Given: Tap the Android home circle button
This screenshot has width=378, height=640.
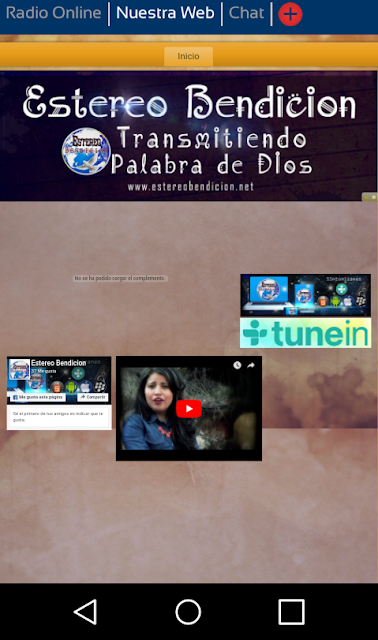Looking at the screenshot, I should pyautogui.click(x=188, y=611).
